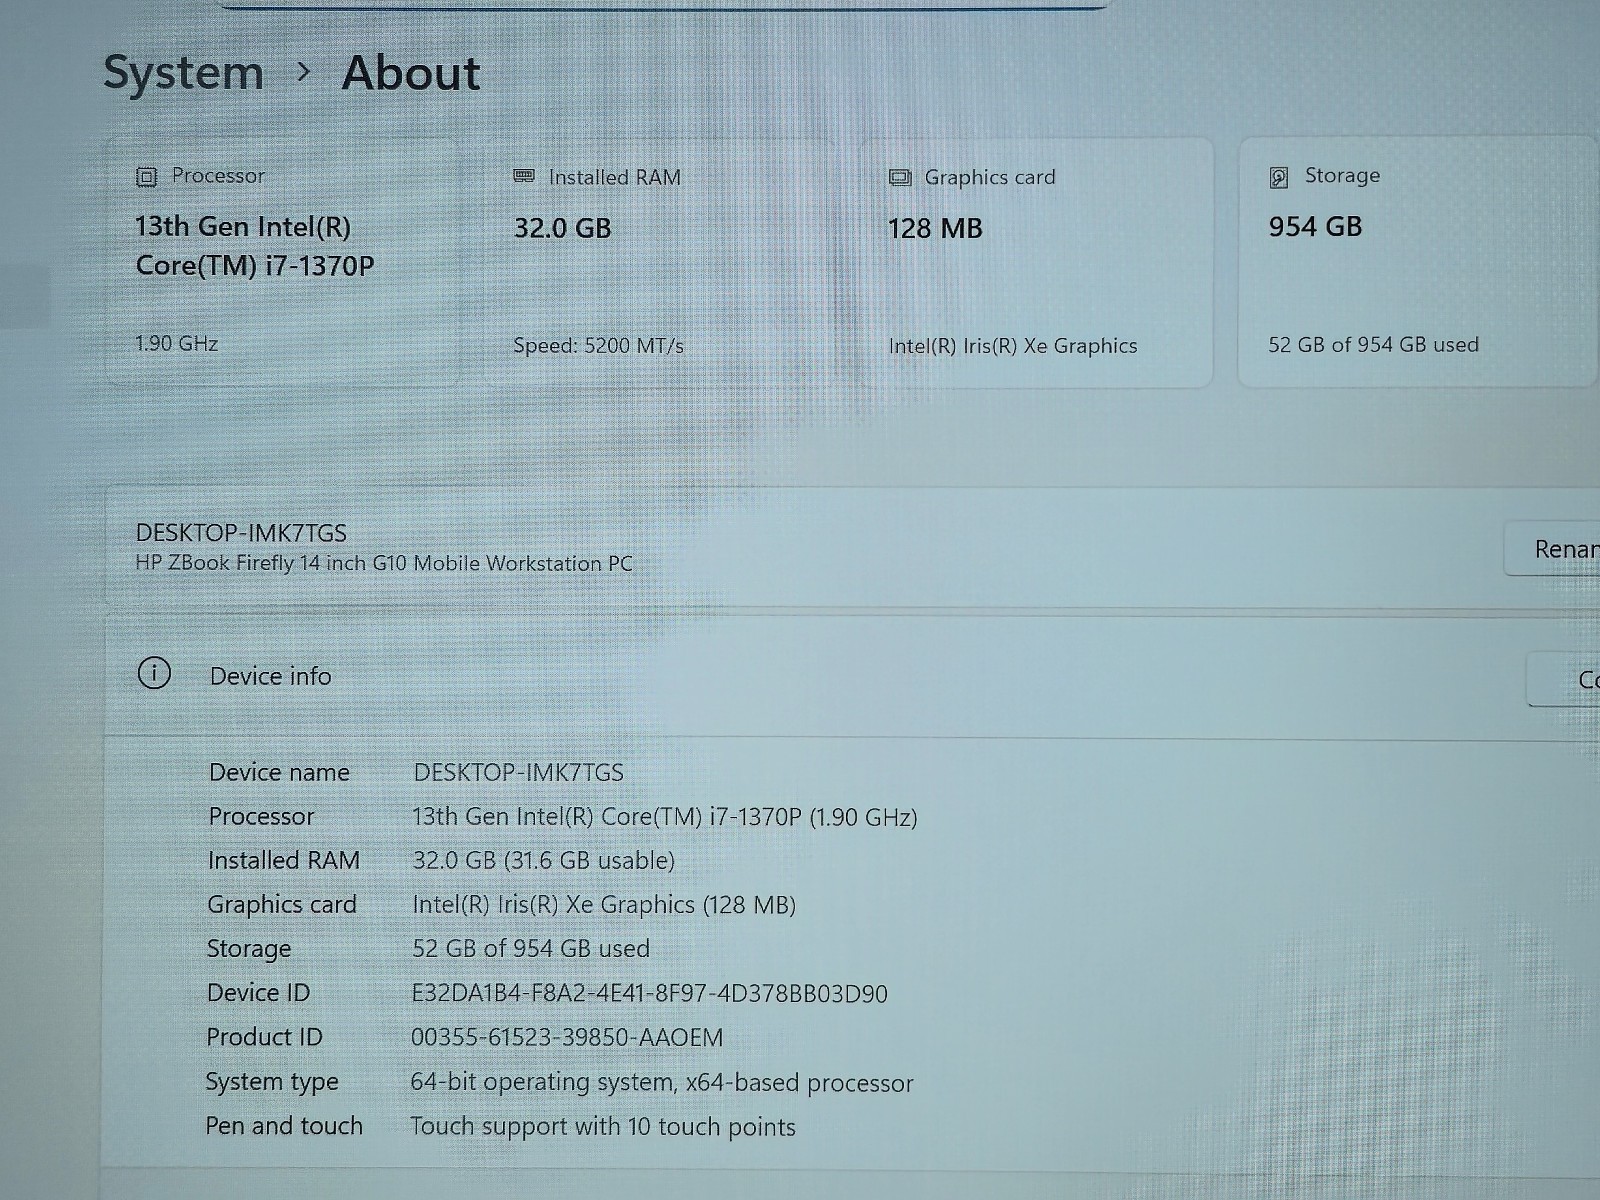Click 'Storage' label in Device info list

point(249,948)
